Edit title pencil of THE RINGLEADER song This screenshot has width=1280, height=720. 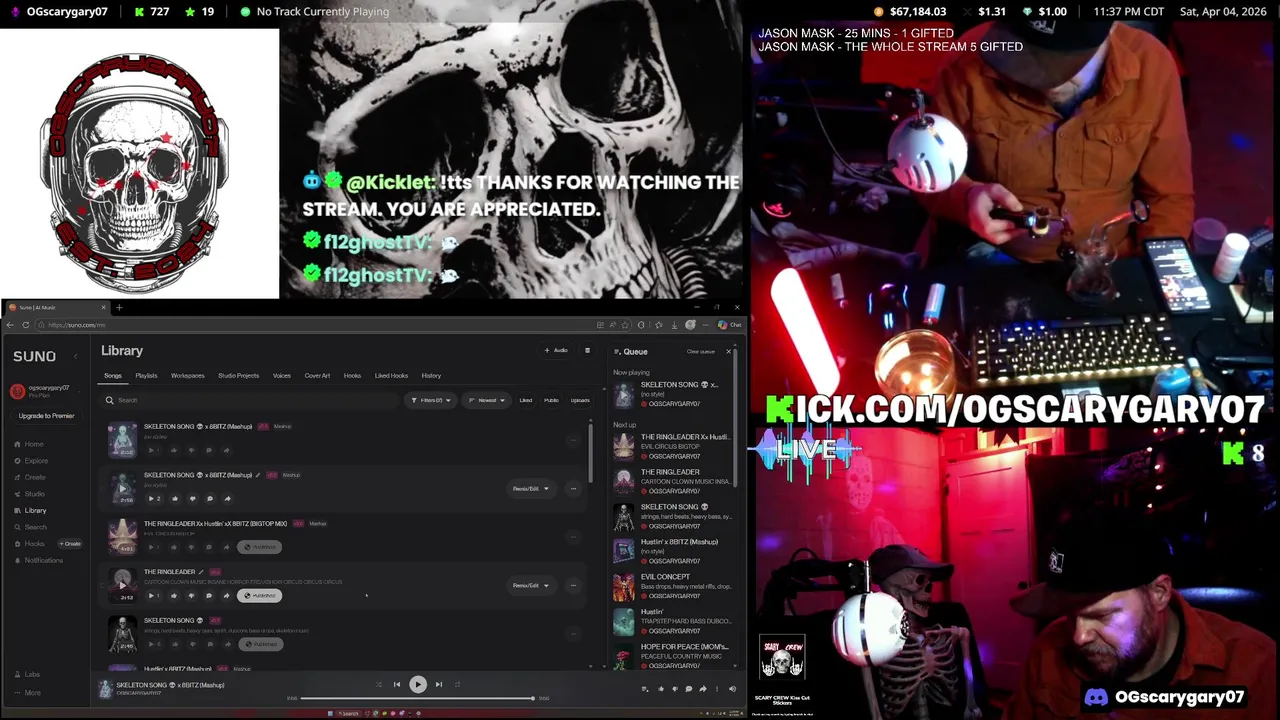point(203,572)
